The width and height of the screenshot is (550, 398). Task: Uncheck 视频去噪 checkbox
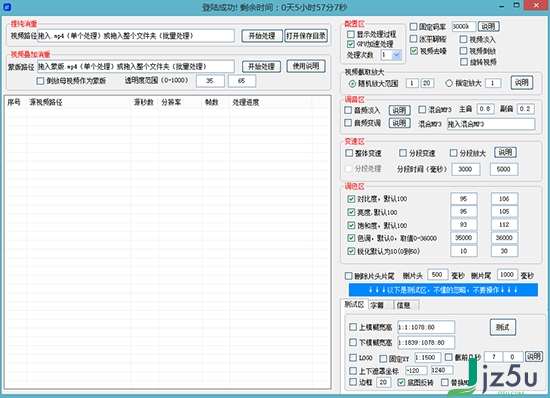click(414, 51)
